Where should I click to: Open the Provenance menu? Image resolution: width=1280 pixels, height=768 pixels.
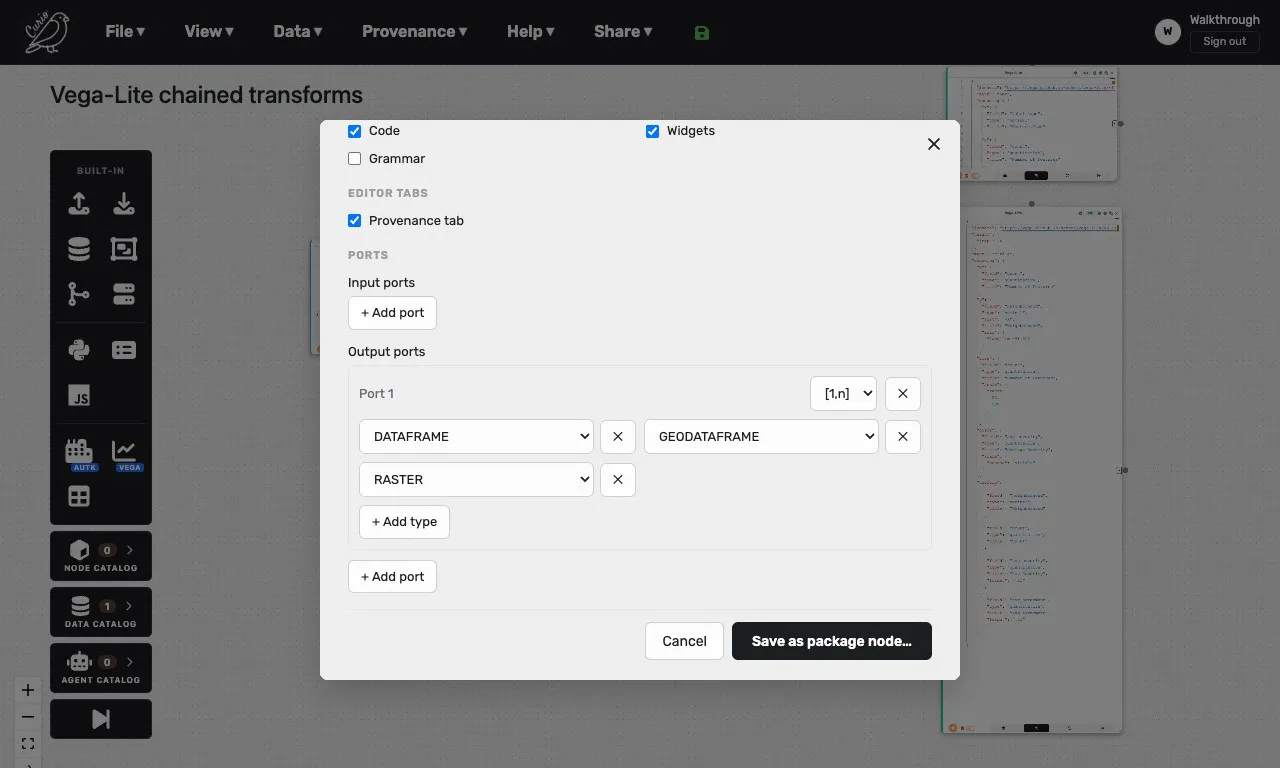[415, 32]
